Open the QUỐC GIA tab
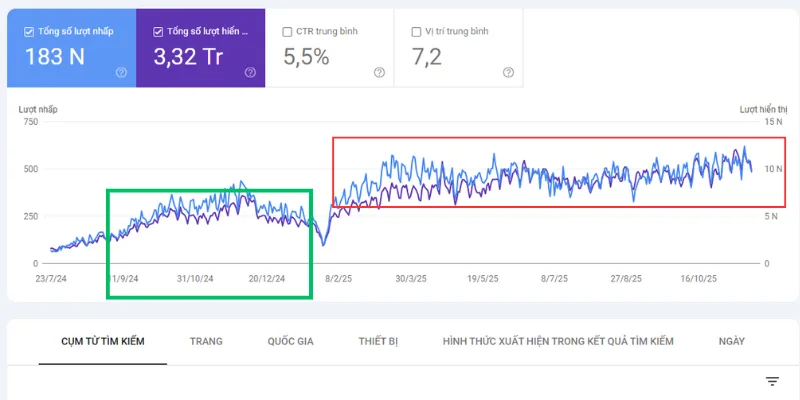Viewport: 800px width, 400px height. (x=290, y=341)
